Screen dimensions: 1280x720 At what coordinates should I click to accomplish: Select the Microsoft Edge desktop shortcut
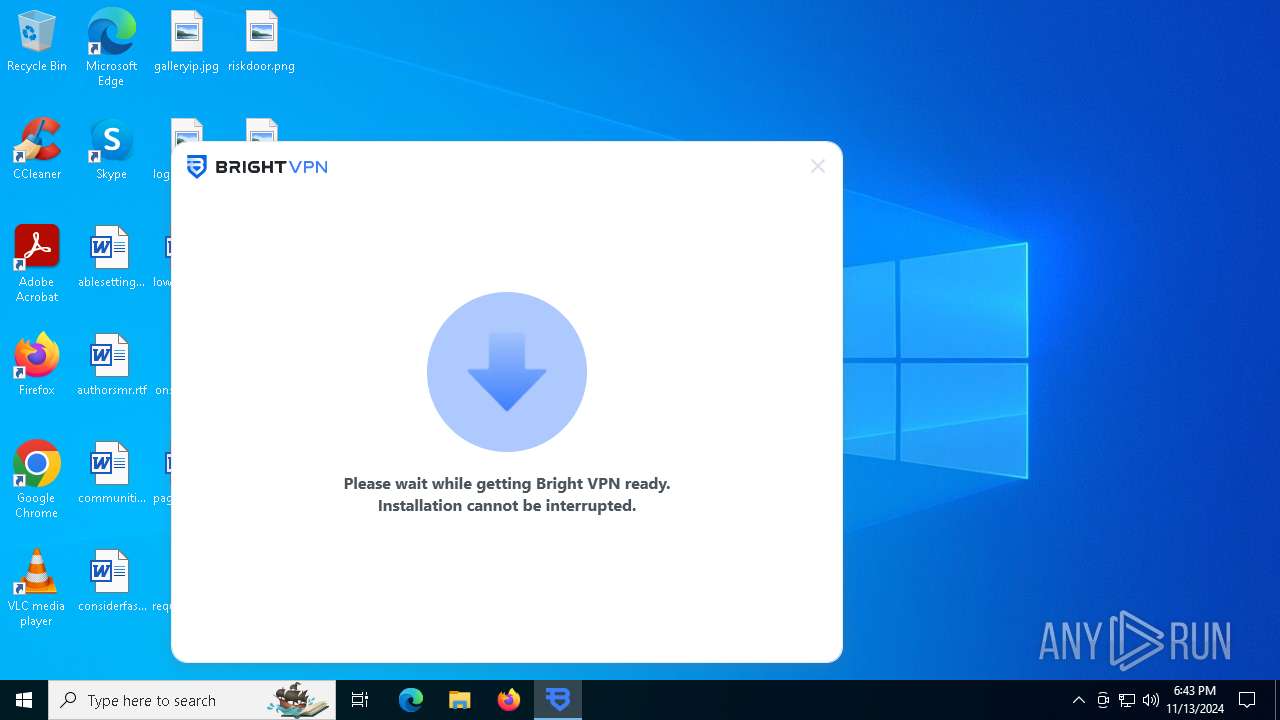coord(111,48)
